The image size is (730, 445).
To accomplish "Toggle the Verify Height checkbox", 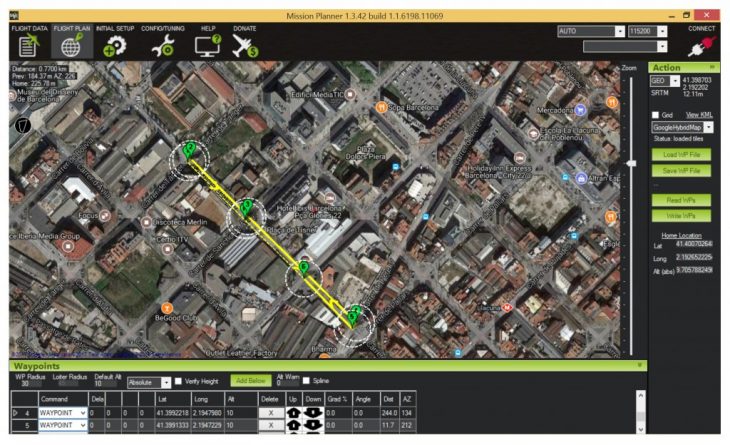I will (x=179, y=381).
